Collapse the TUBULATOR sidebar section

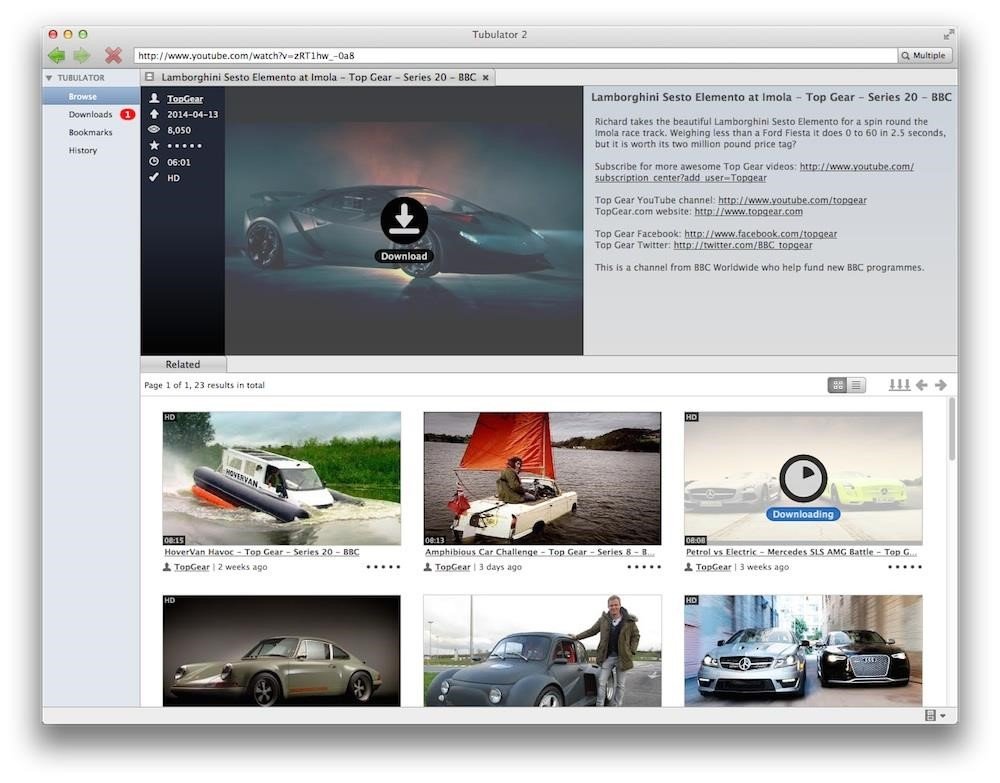pyautogui.click(x=48, y=78)
